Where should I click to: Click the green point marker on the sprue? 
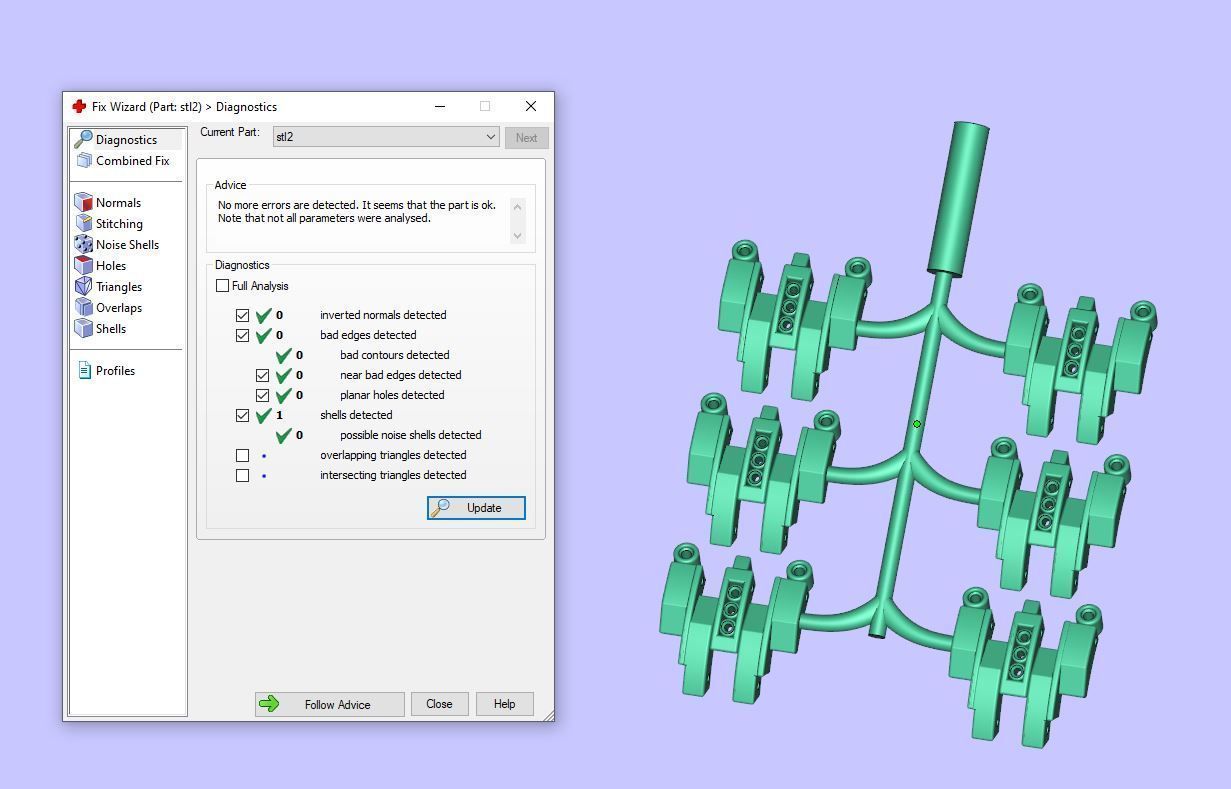coord(917,424)
